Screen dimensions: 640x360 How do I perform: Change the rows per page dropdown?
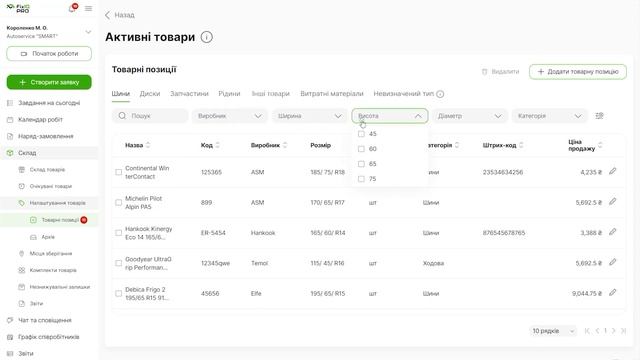[553, 331]
